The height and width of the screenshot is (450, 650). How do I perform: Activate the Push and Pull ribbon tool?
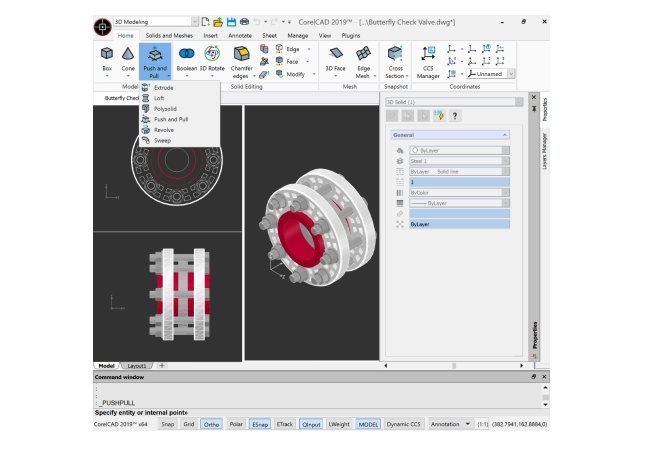pyautogui.click(x=155, y=61)
